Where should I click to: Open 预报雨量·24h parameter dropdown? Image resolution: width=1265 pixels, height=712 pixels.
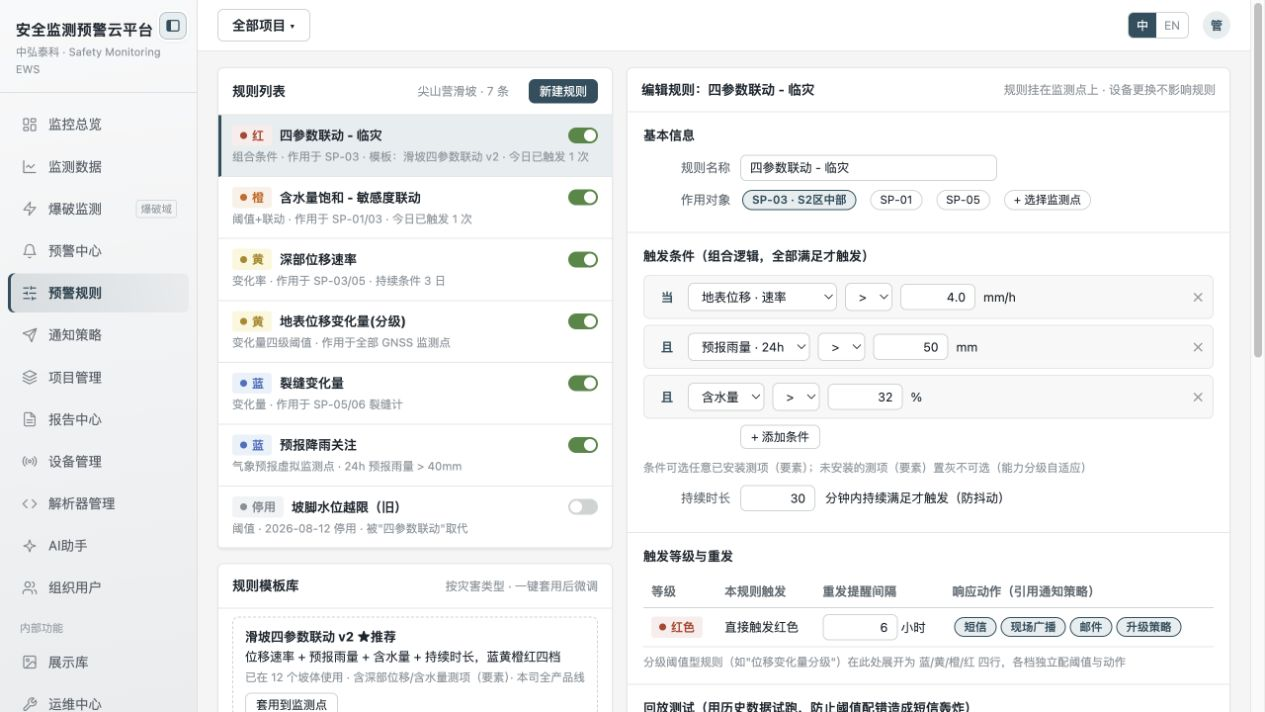tap(749, 347)
